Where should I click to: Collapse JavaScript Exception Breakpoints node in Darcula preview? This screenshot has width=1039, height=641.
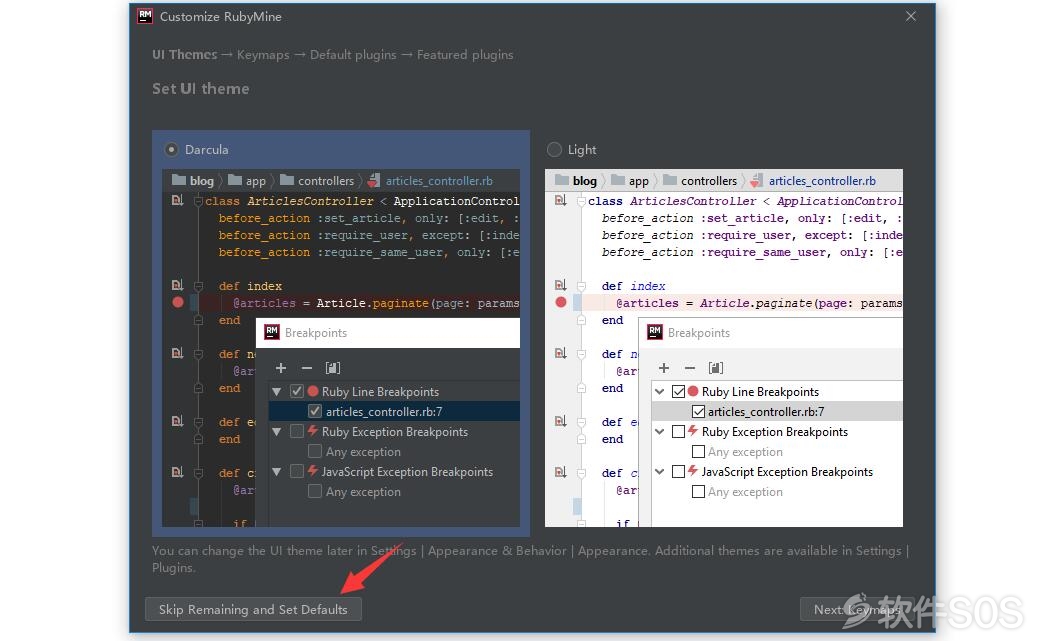point(277,471)
